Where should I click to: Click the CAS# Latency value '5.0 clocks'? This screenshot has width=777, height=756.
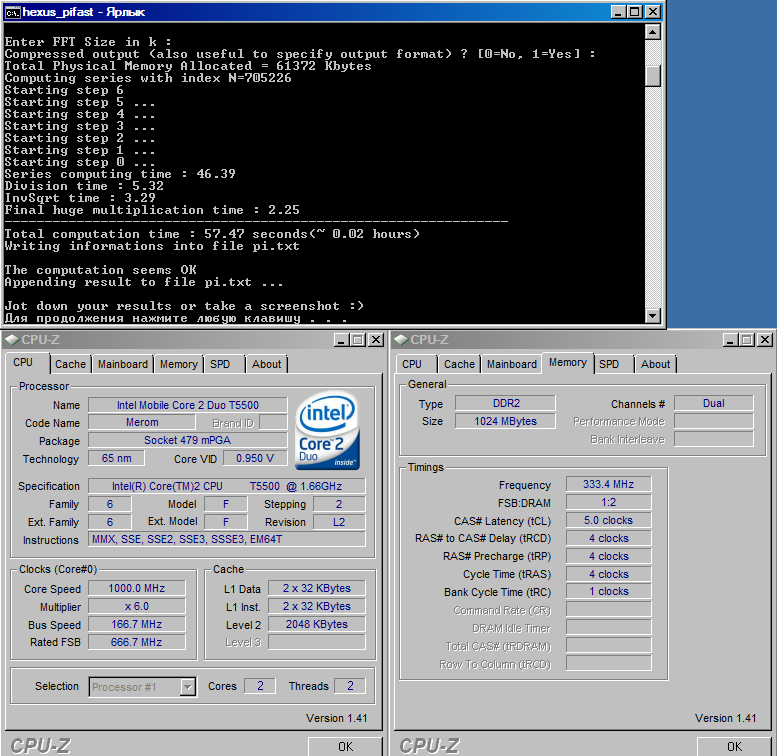(609, 520)
